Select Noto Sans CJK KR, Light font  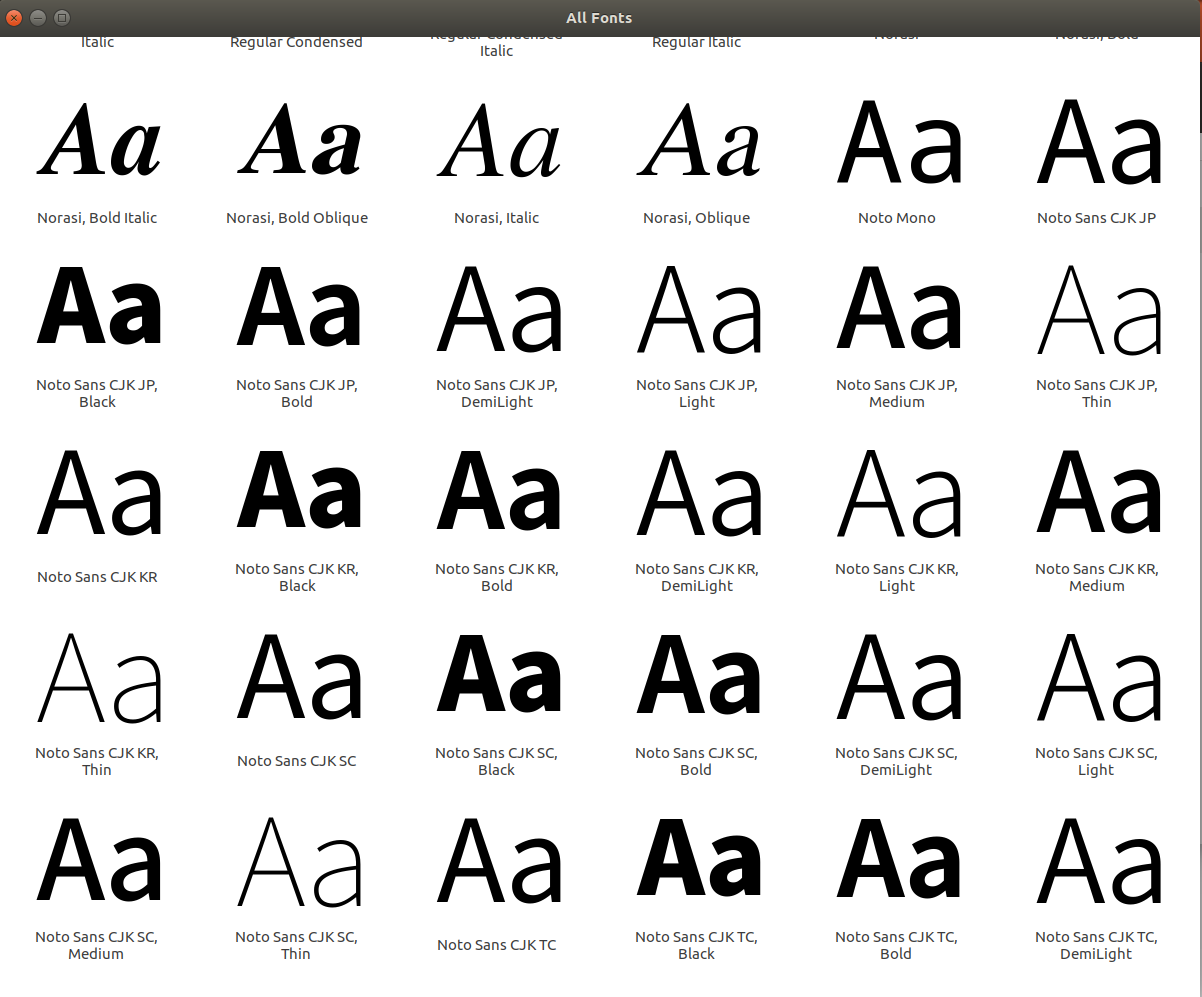(x=897, y=493)
